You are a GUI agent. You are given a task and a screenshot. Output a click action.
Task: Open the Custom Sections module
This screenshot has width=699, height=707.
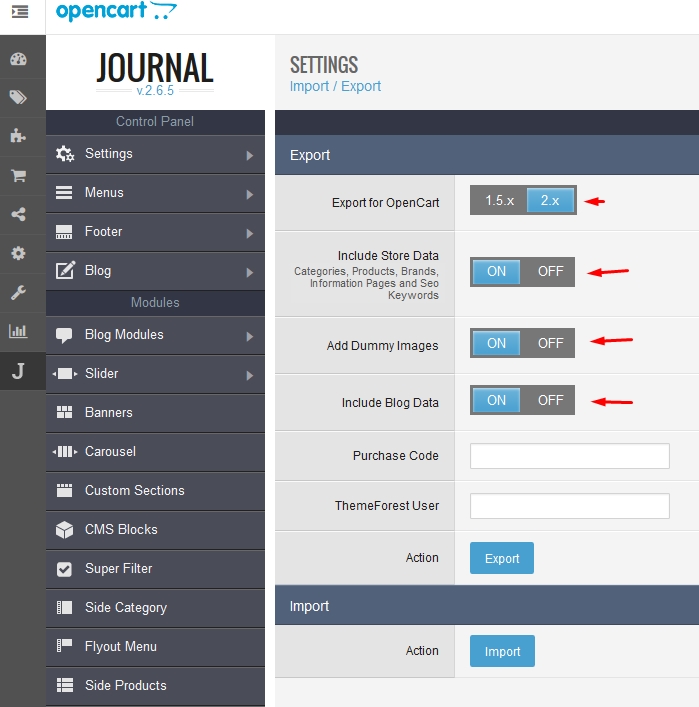point(155,491)
